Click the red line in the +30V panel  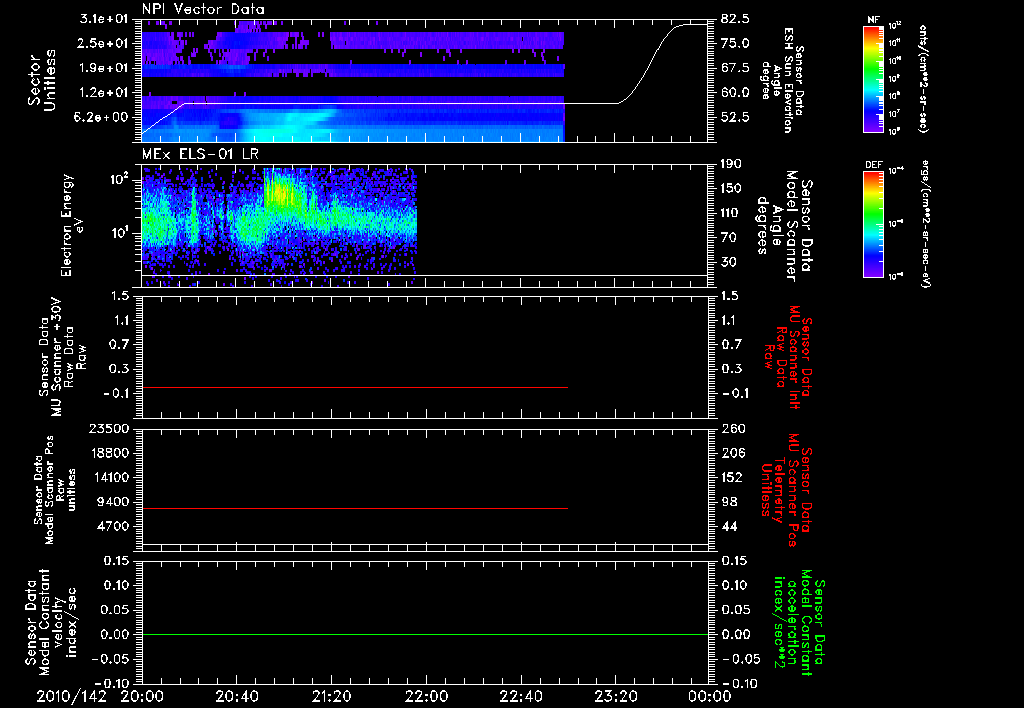coord(355,388)
